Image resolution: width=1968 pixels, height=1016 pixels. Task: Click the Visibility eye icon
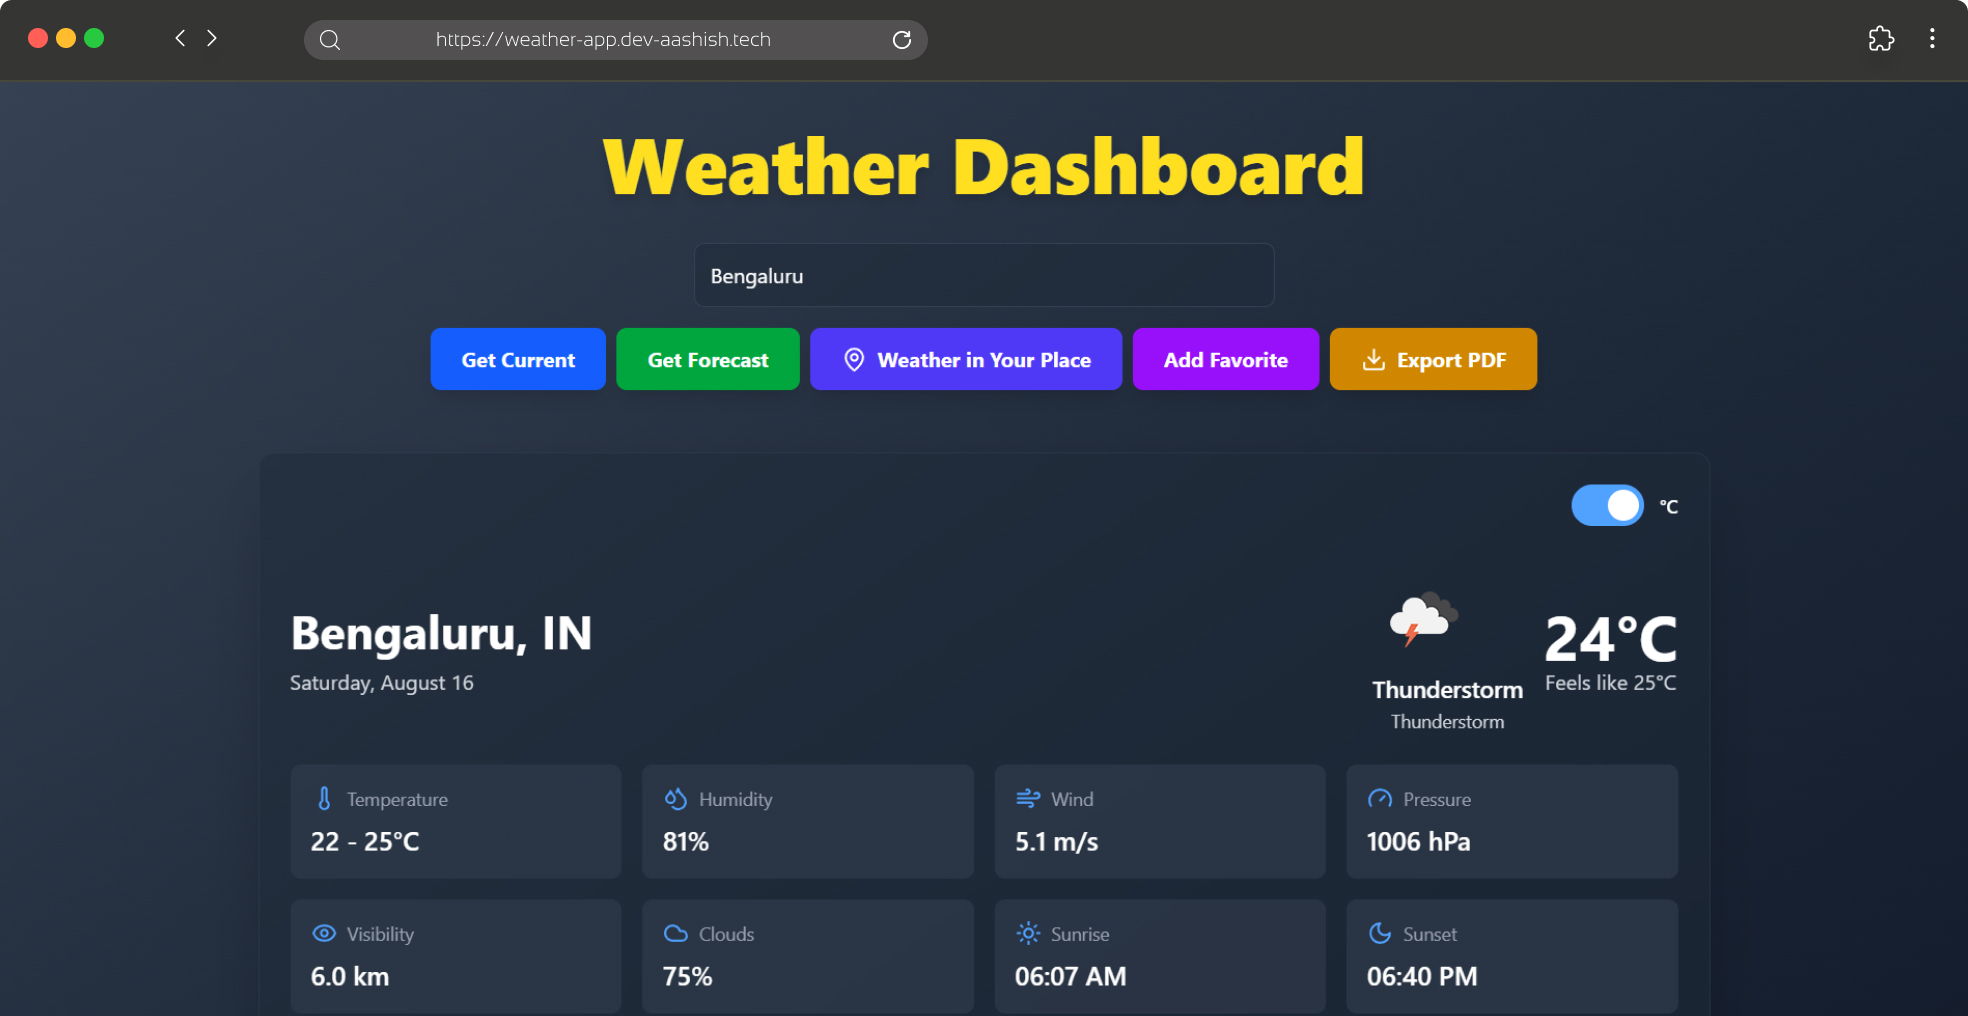coord(324,933)
